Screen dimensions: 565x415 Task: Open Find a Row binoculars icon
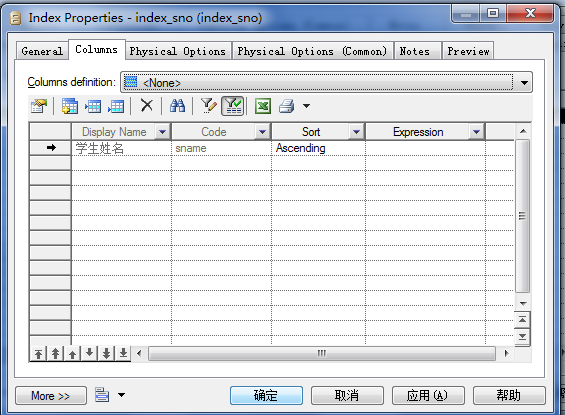pyautogui.click(x=177, y=106)
